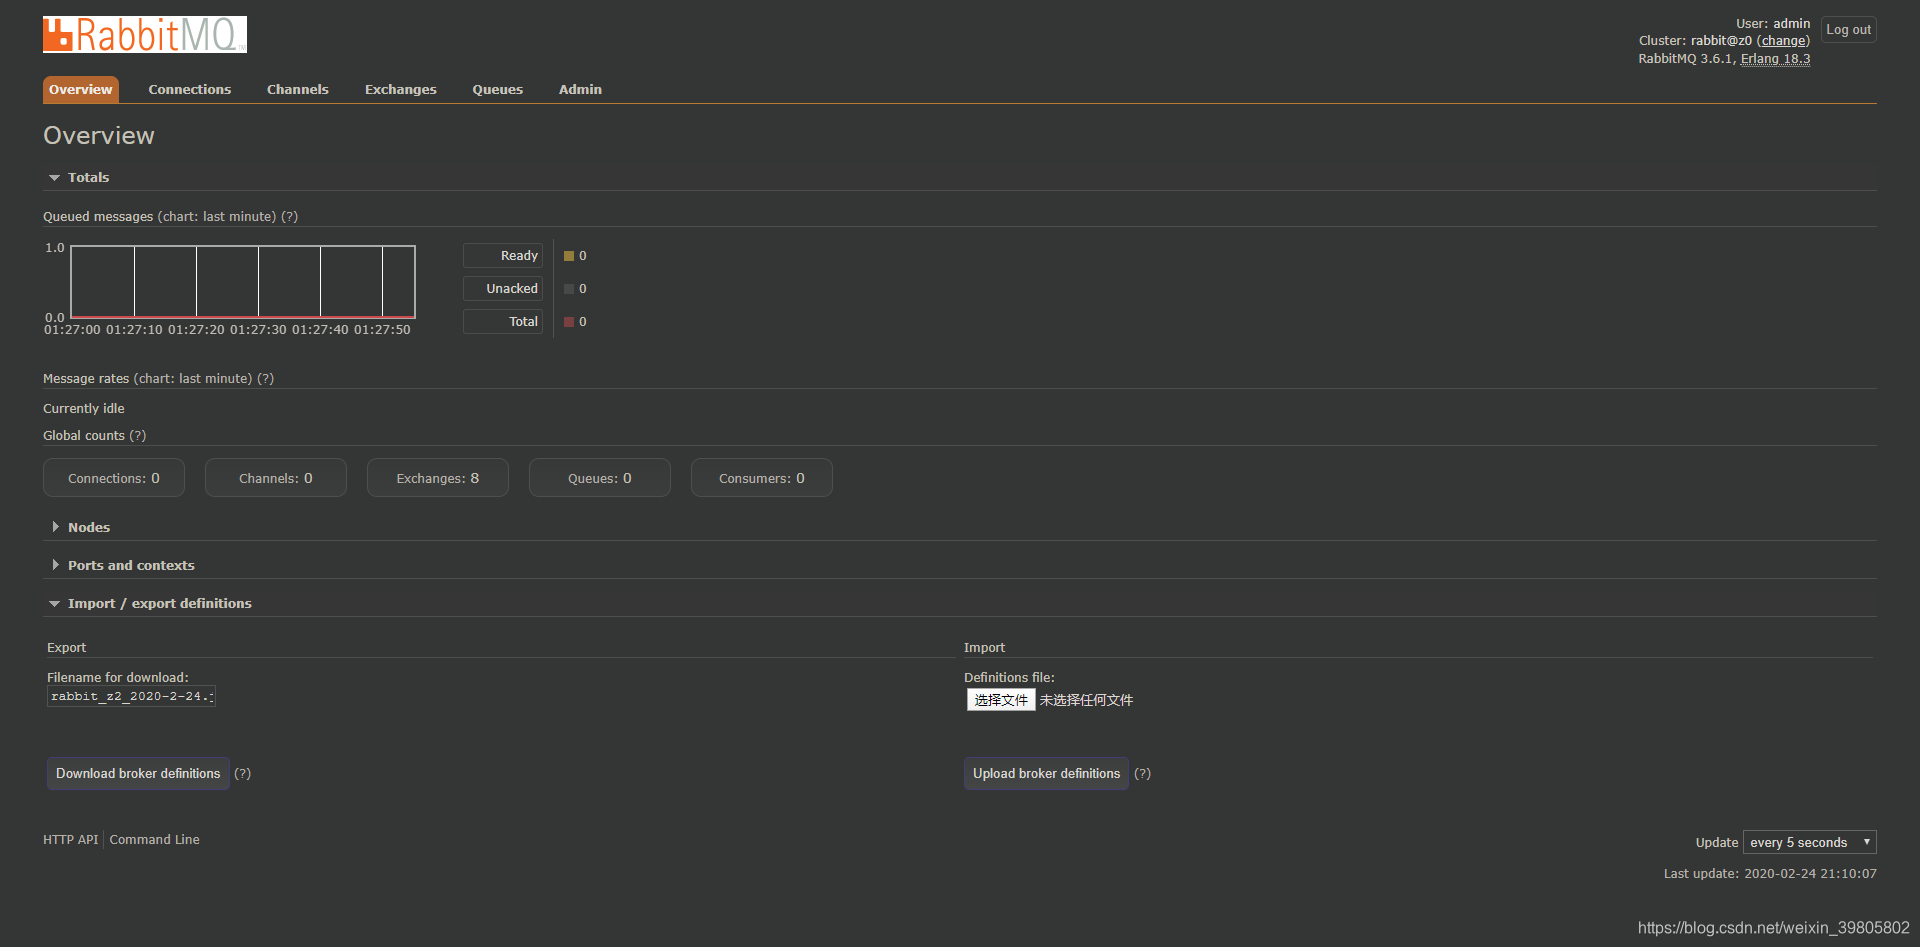Open Exchanges: 8 count box

[438, 478]
